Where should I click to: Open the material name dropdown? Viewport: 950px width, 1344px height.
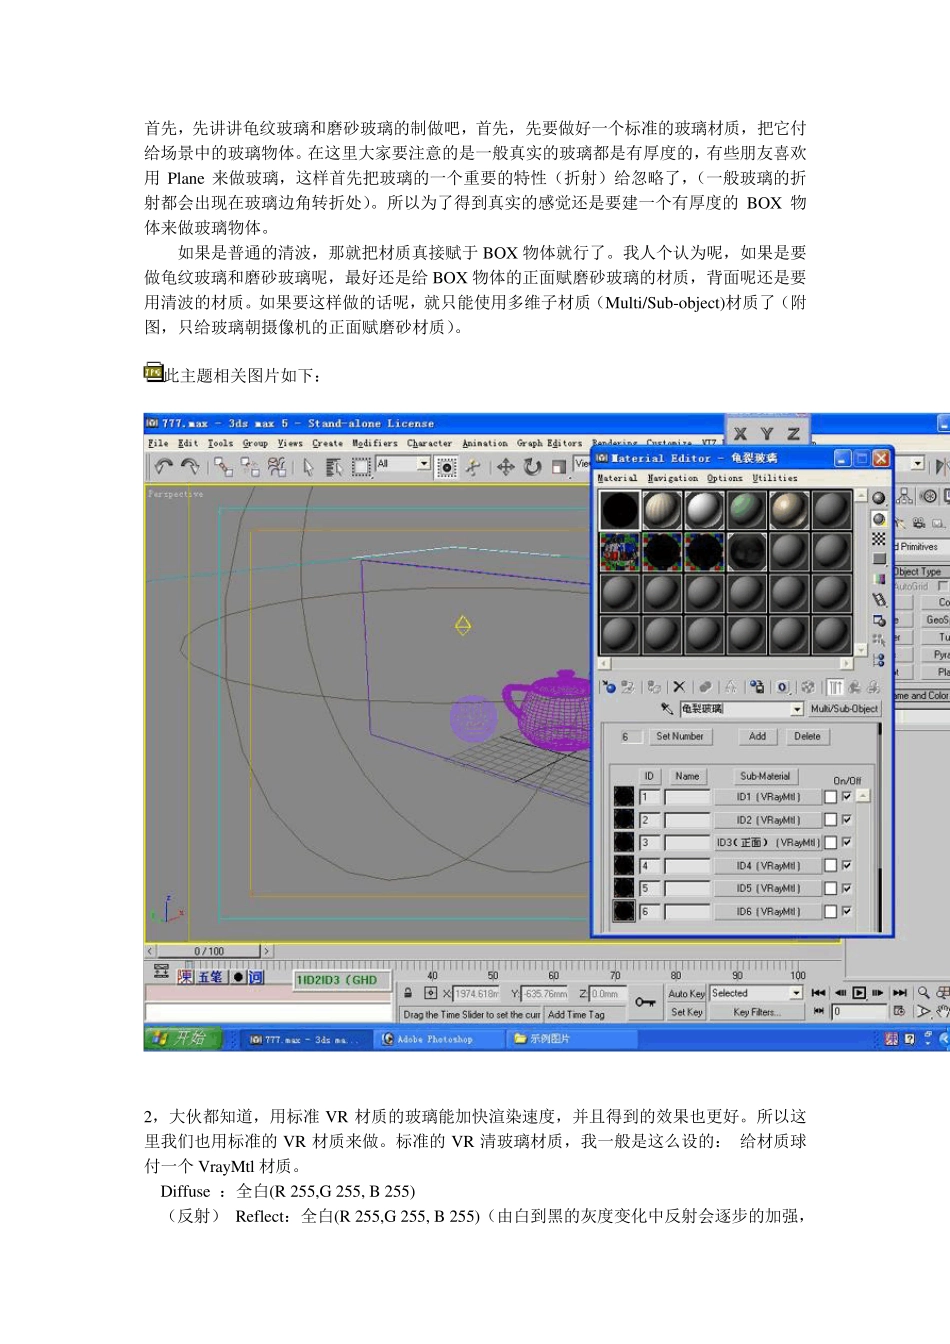797,709
